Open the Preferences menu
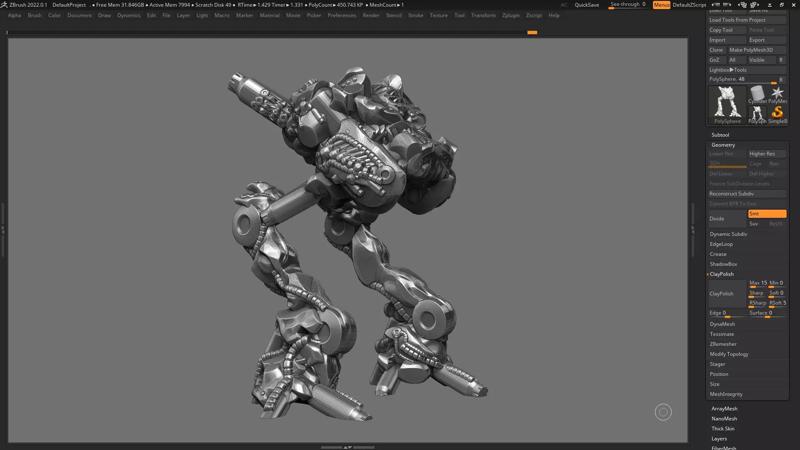This screenshot has height=450, width=800. click(341, 16)
